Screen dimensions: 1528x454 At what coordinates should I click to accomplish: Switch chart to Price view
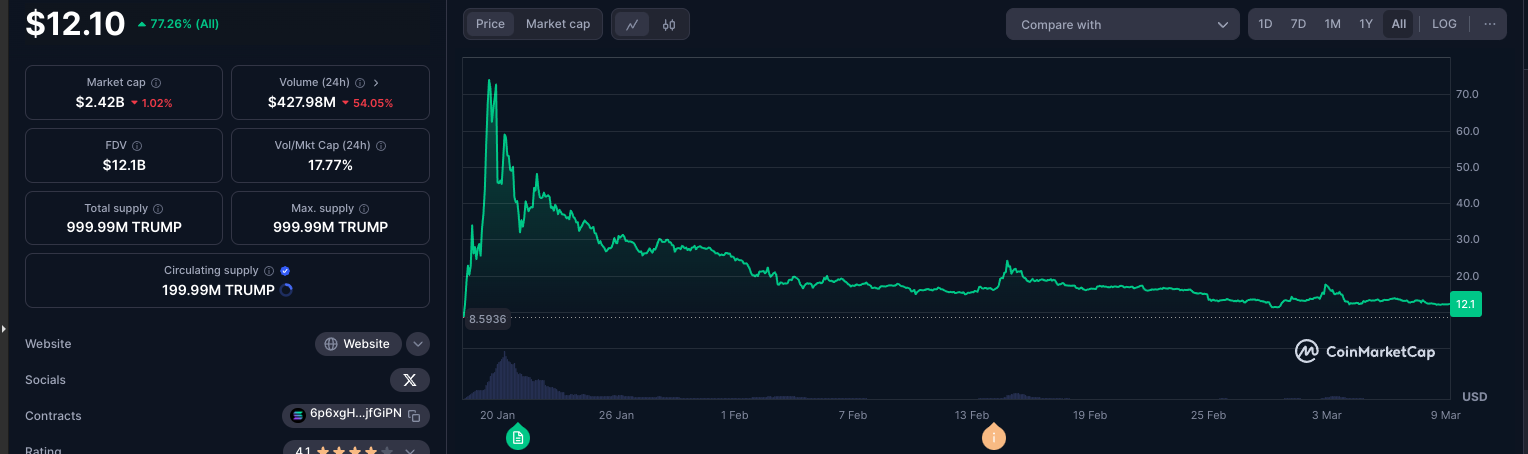click(490, 24)
